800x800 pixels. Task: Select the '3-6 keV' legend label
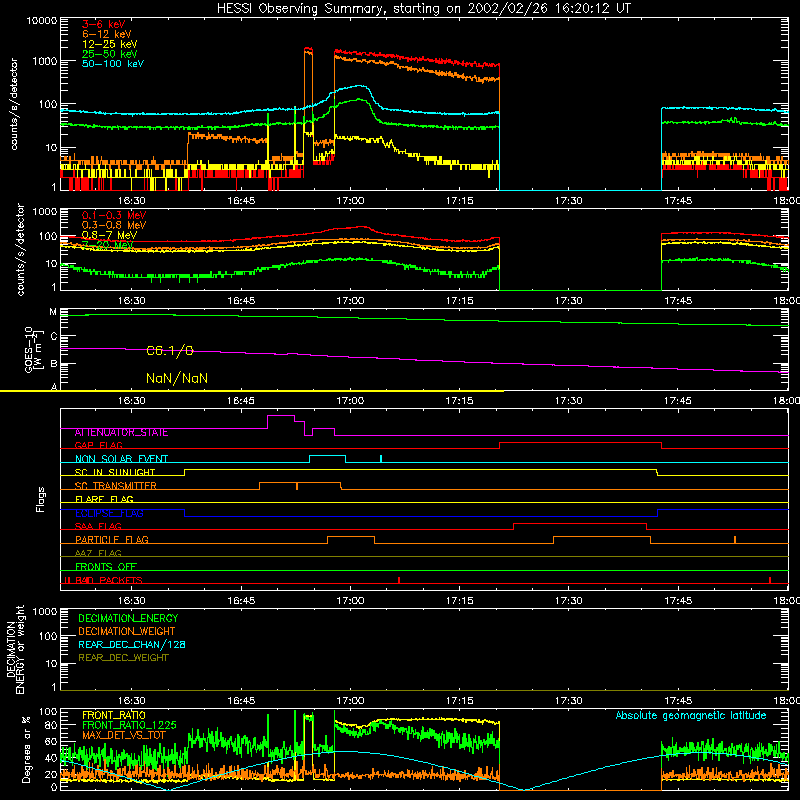104,24
